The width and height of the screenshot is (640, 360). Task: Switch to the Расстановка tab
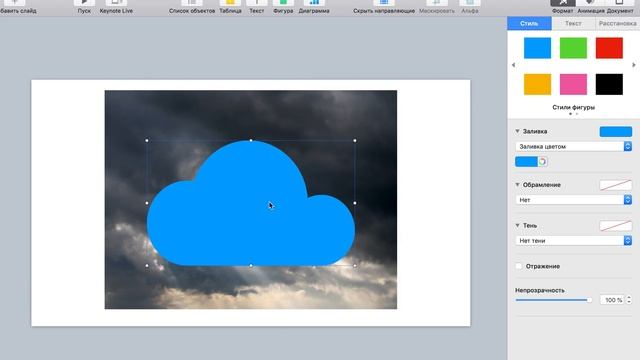[x=617, y=24]
